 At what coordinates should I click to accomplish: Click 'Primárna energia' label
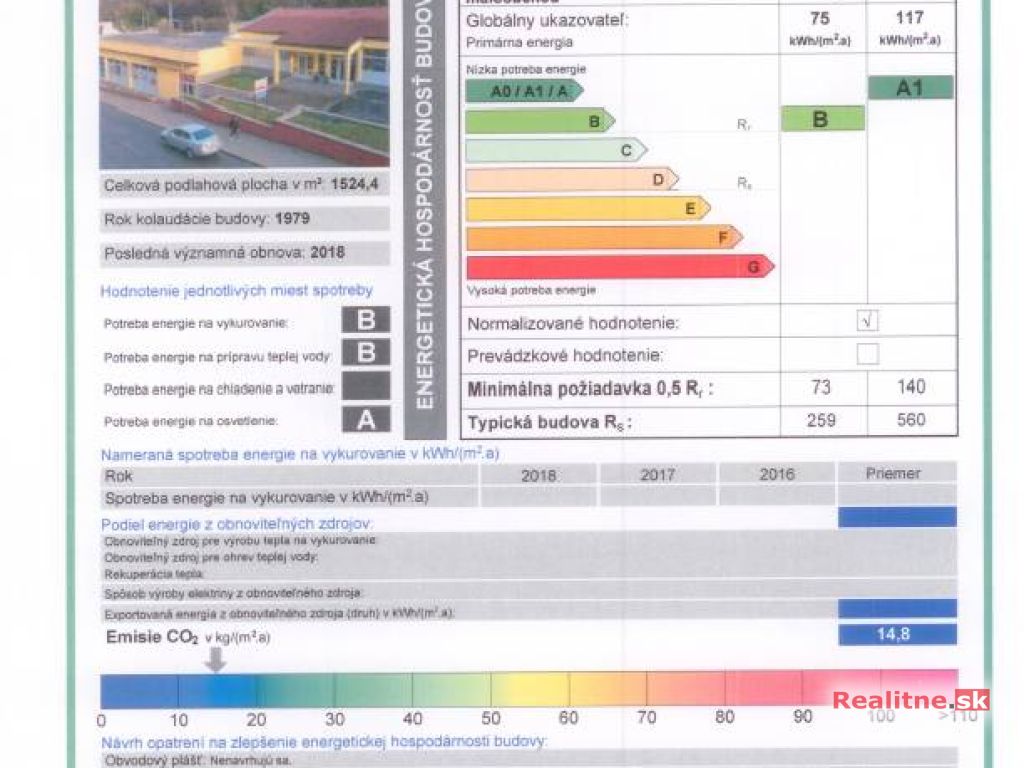519,42
